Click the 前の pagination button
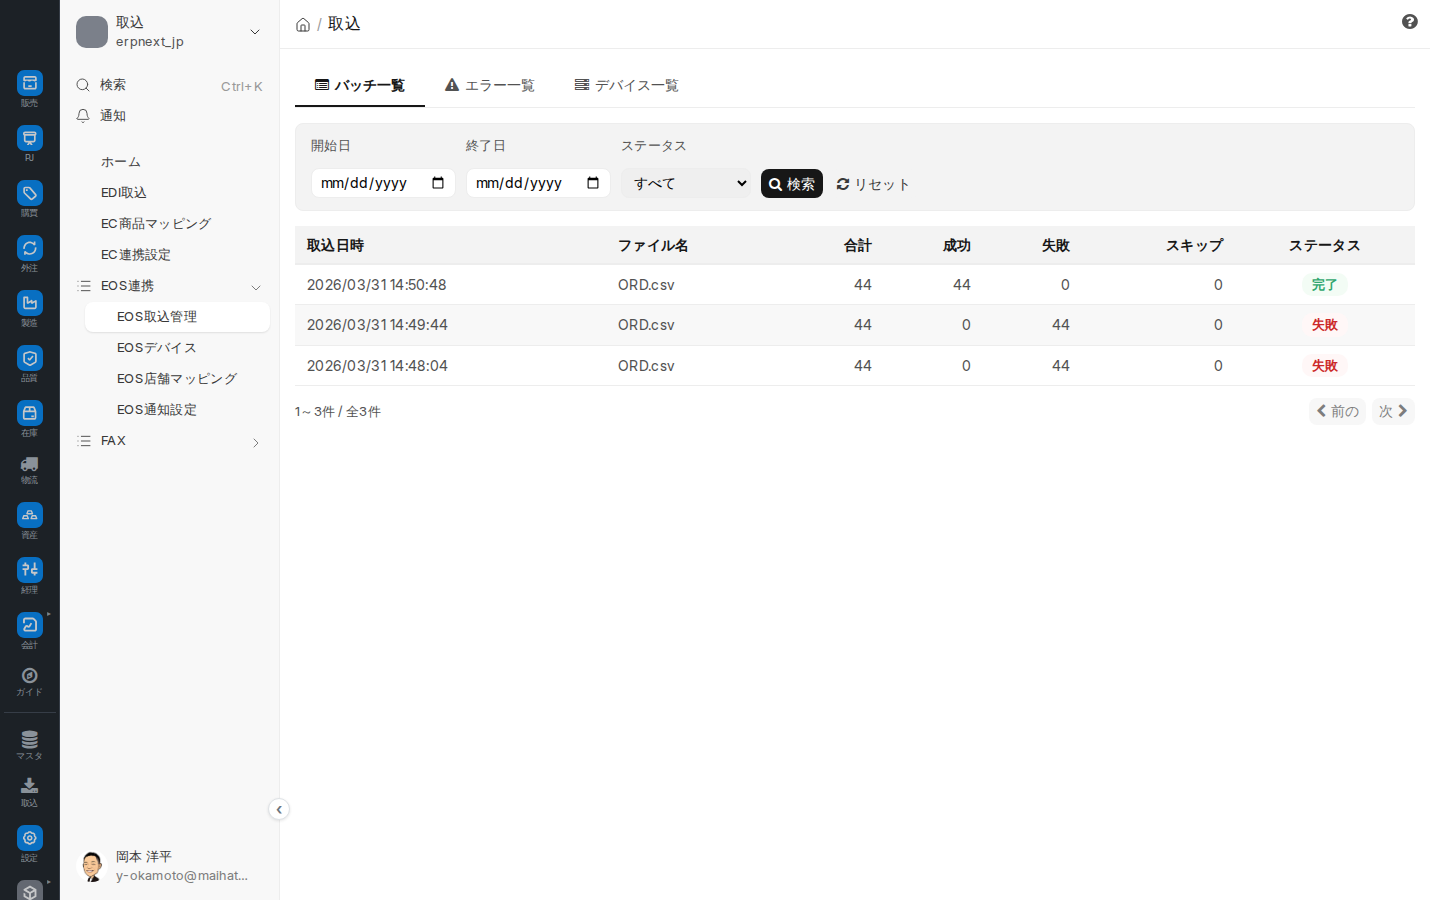Image resolution: width=1440 pixels, height=900 pixels. pyautogui.click(x=1337, y=411)
